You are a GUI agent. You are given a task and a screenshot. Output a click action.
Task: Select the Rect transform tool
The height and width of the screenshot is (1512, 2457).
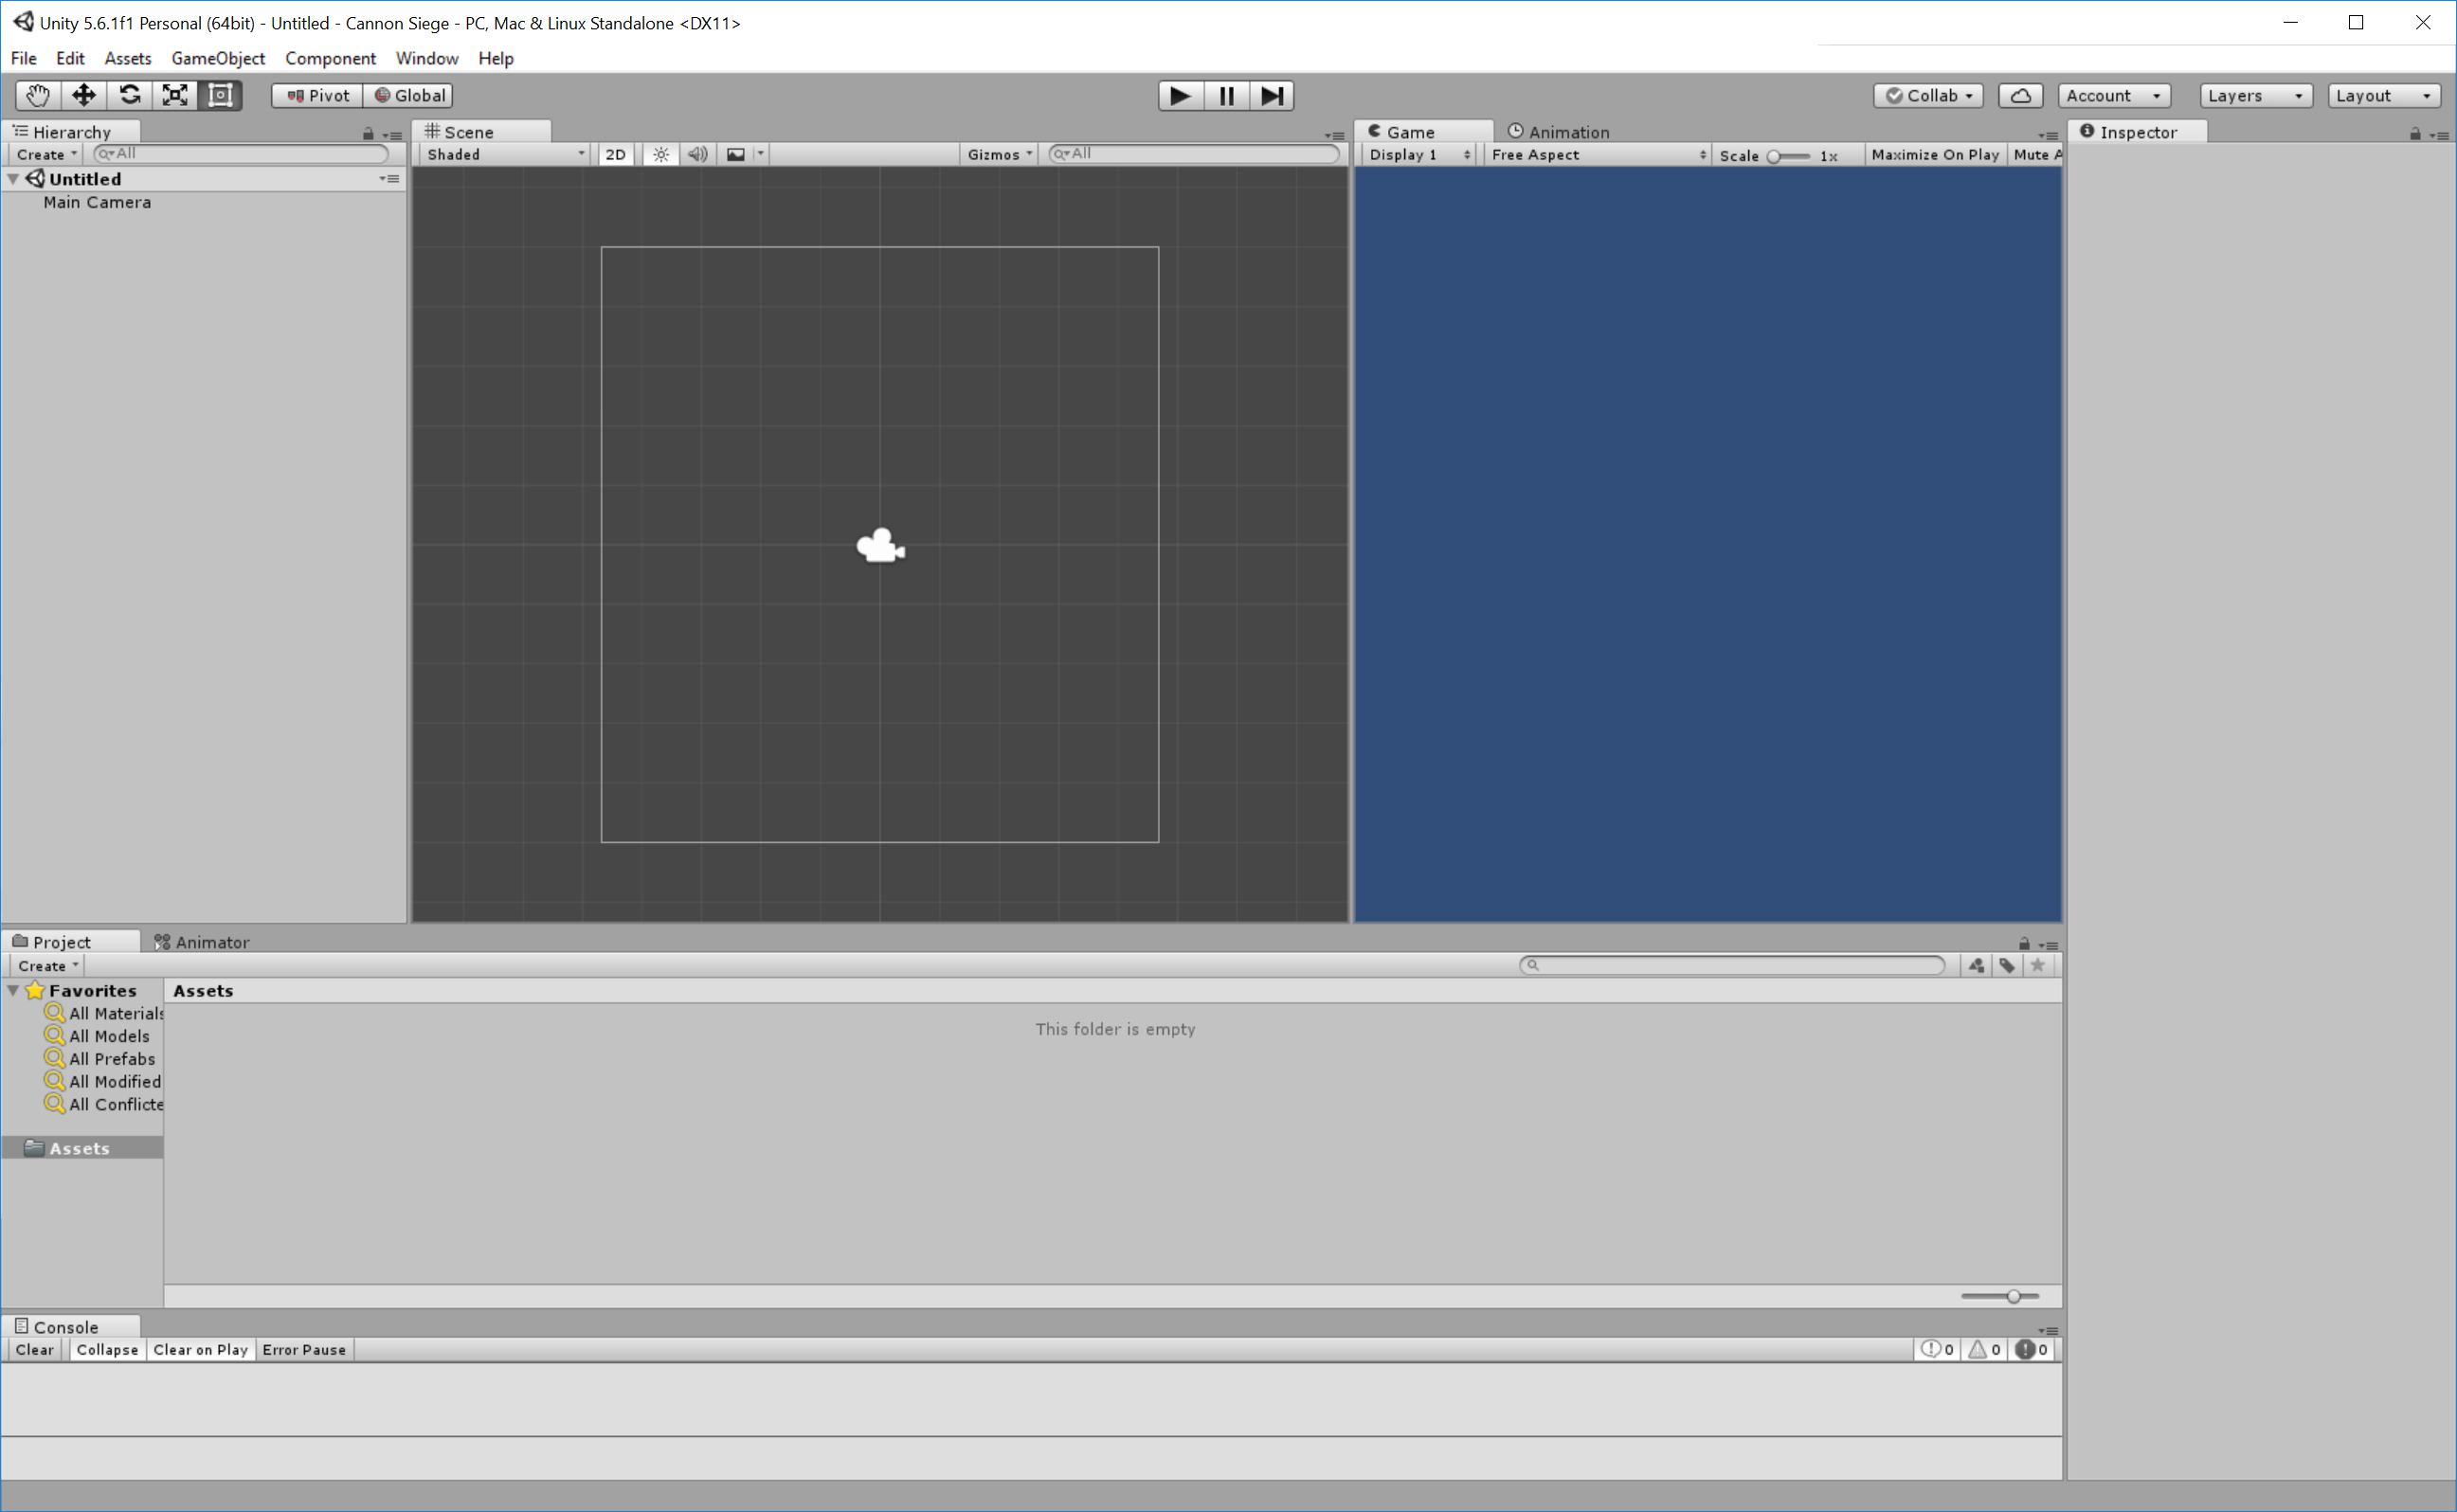pyautogui.click(x=220, y=96)
